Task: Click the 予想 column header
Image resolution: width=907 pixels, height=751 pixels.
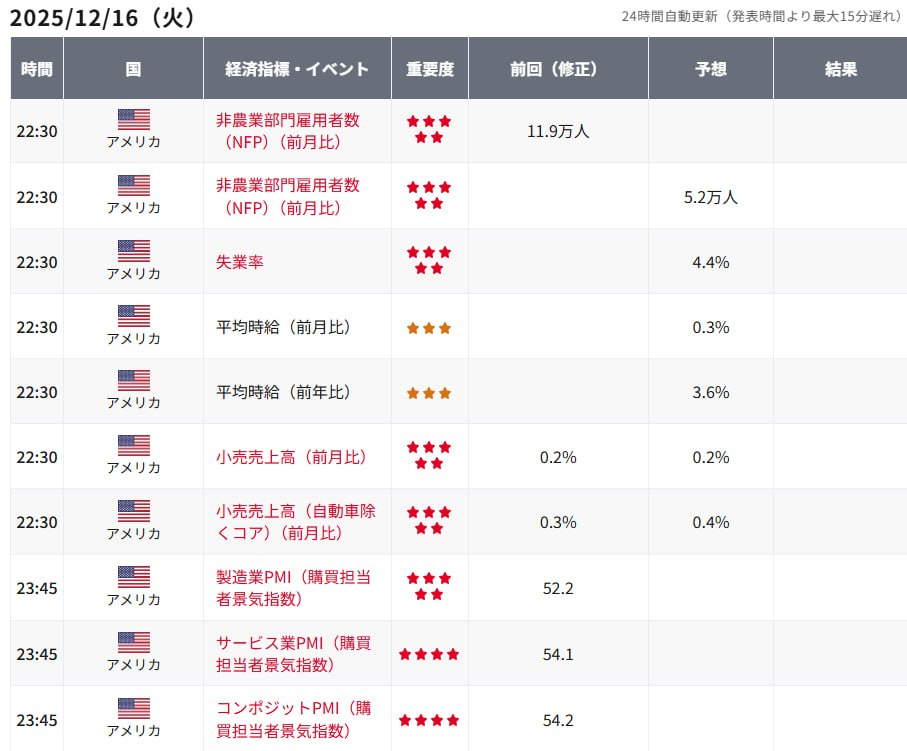Action: point(710,69)
